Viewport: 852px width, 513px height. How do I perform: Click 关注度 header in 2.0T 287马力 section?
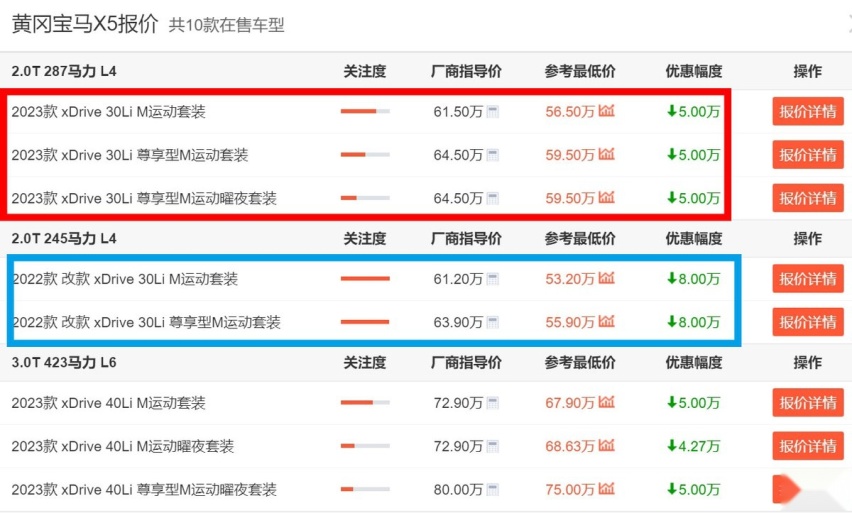coord(365,71)
